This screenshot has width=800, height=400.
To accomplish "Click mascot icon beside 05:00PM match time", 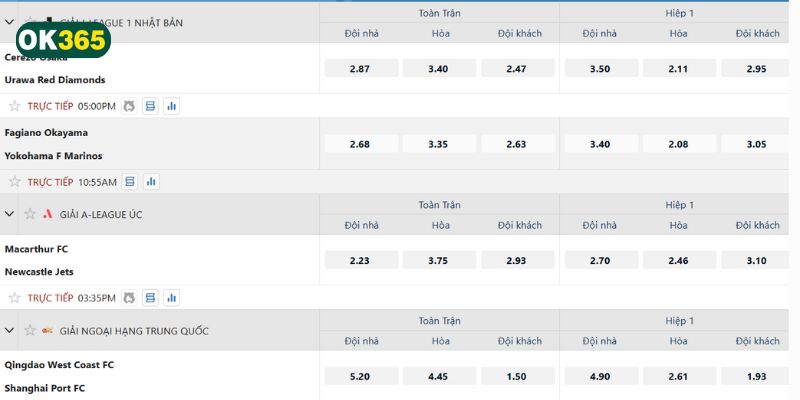I will coord(129,106).
